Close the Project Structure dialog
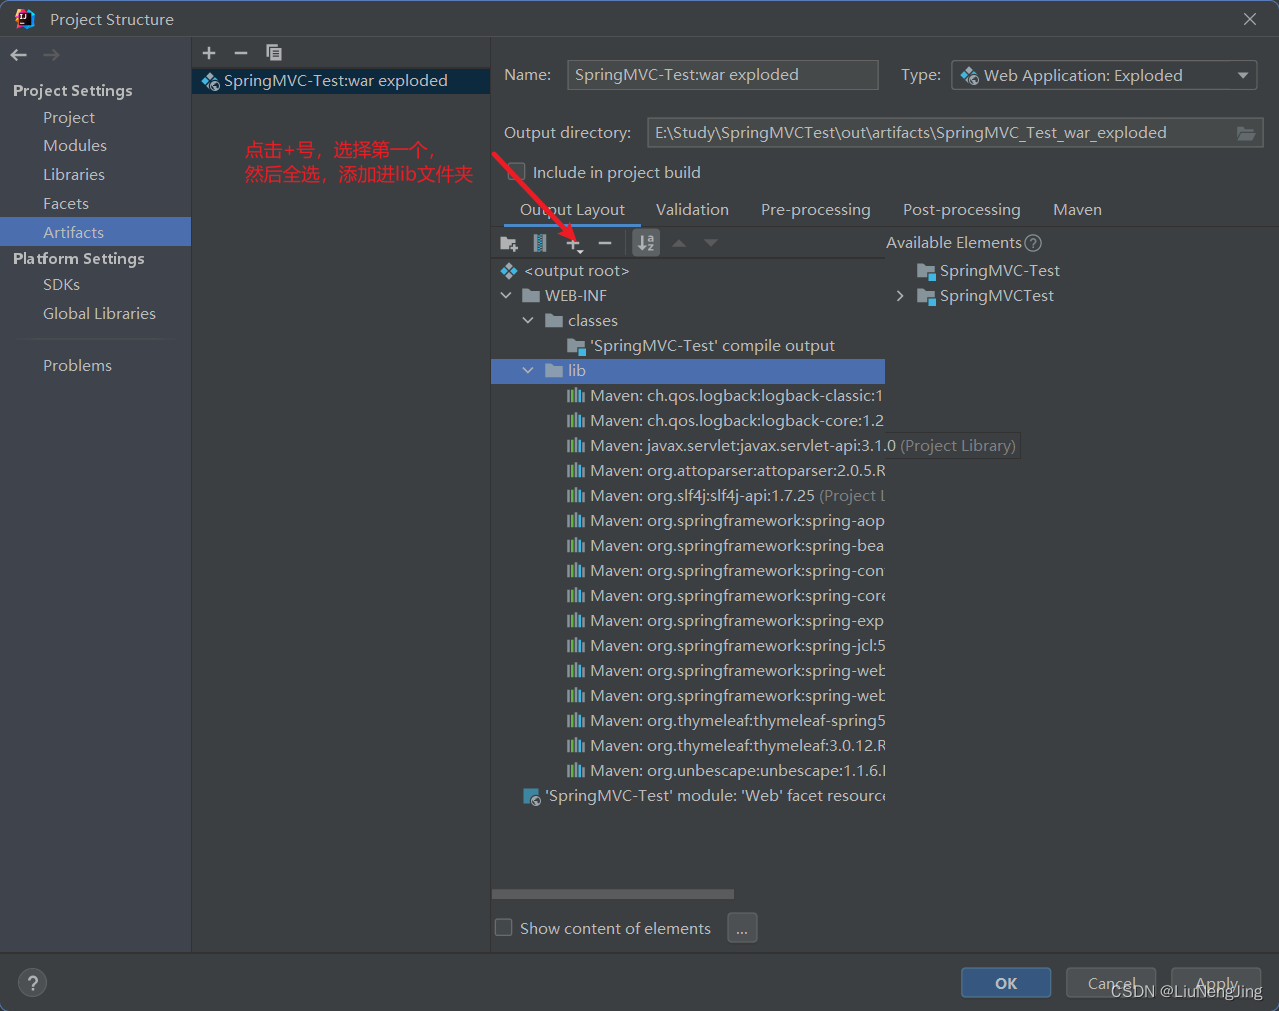The image size is (1279, 1011). click(x=1250, y=19)
